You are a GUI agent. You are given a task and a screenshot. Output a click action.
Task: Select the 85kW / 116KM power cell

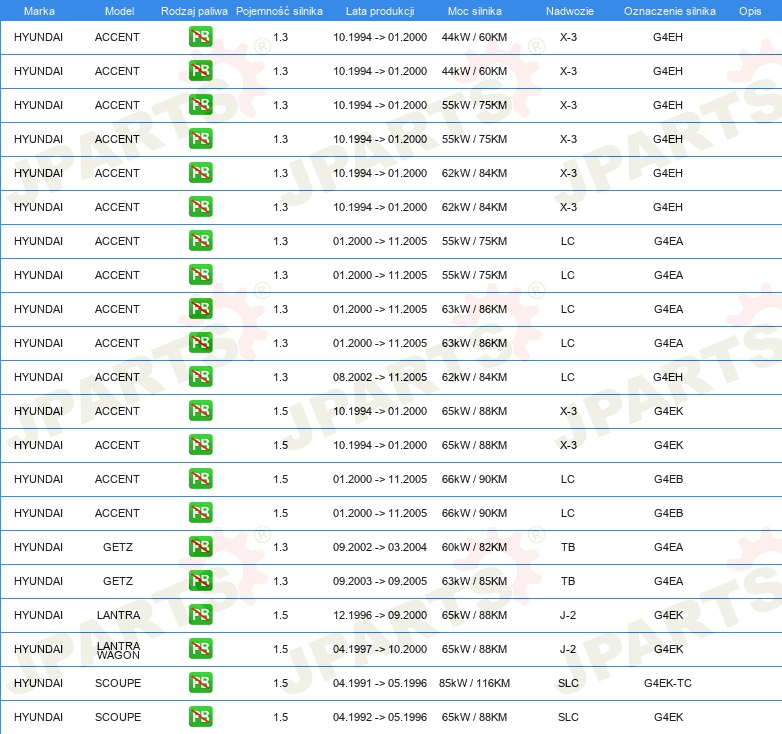pos(474,683)
